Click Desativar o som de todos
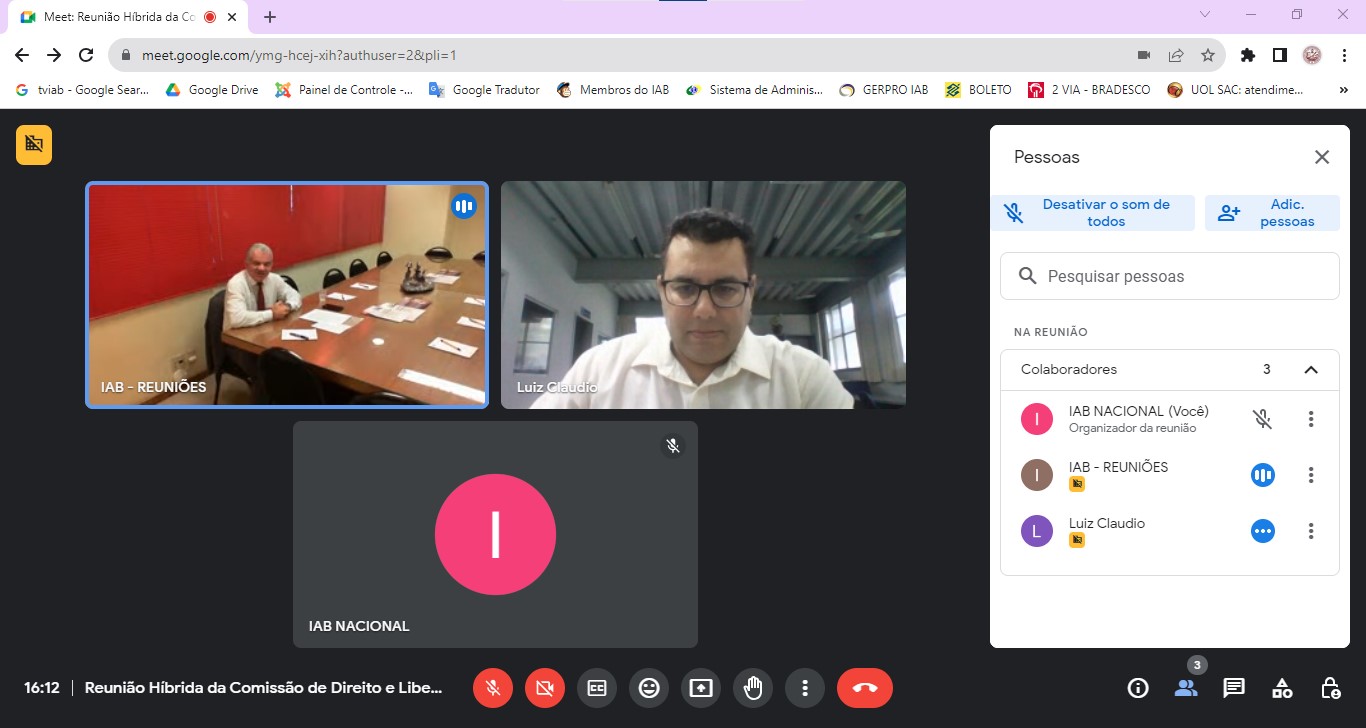The height and width of the screenshot is (728, 1366). tap(1093, 213)
